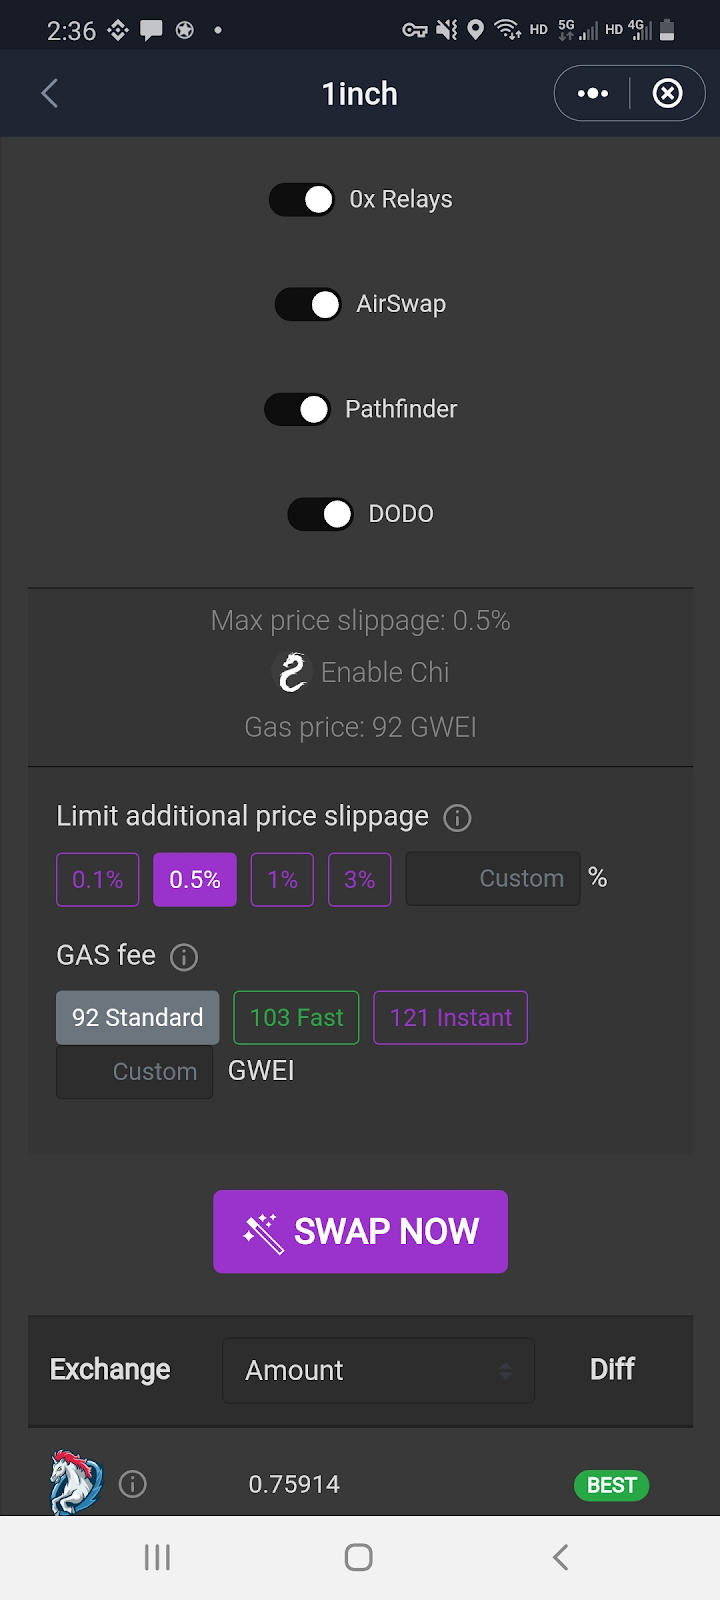Open GAS fee info icon
This screenshot has width=720, height=1600.
point(184,957)
